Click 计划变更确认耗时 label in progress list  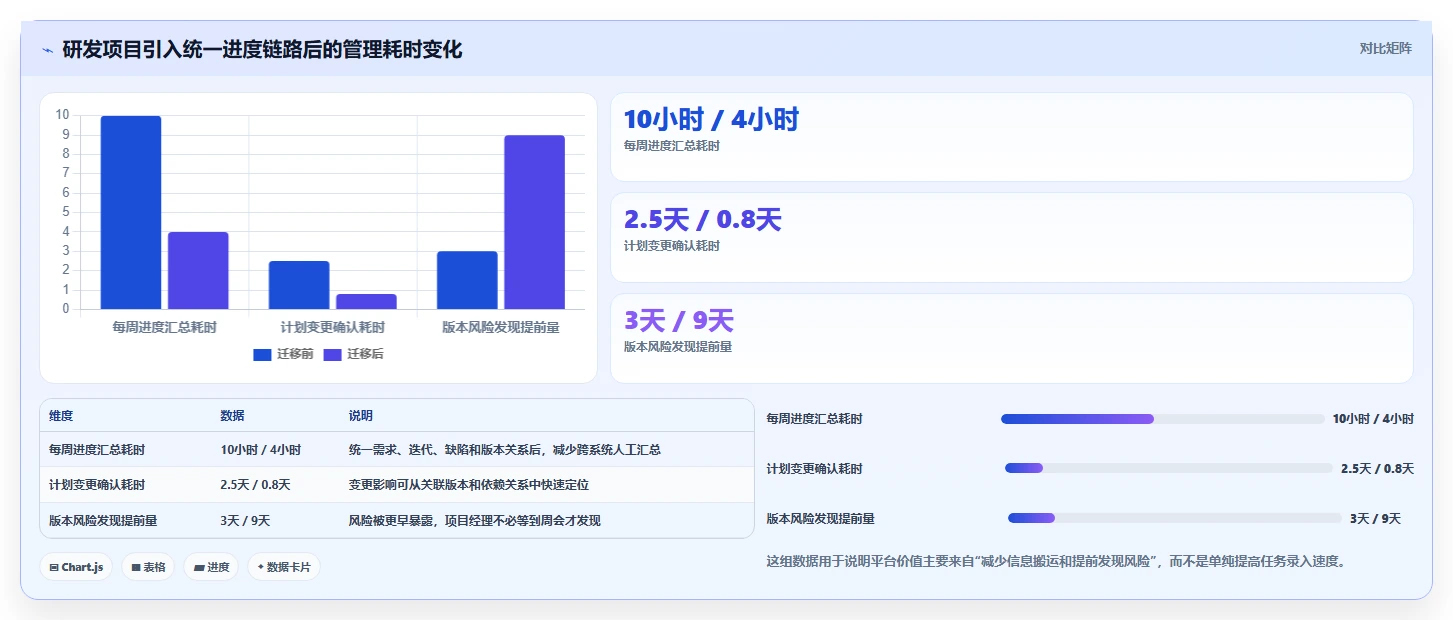point(815,468)
